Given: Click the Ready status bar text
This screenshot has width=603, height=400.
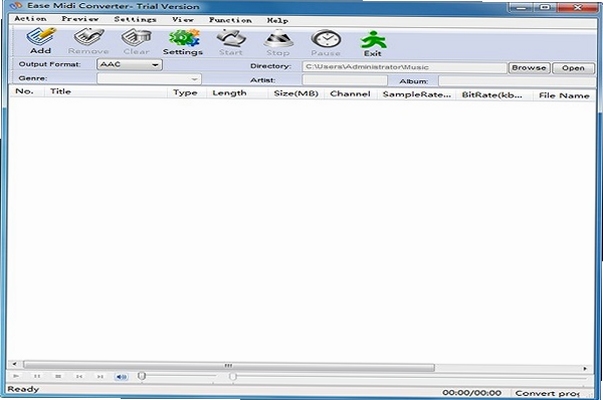Looking at the screenshot, I should click(x=23, y=389).
